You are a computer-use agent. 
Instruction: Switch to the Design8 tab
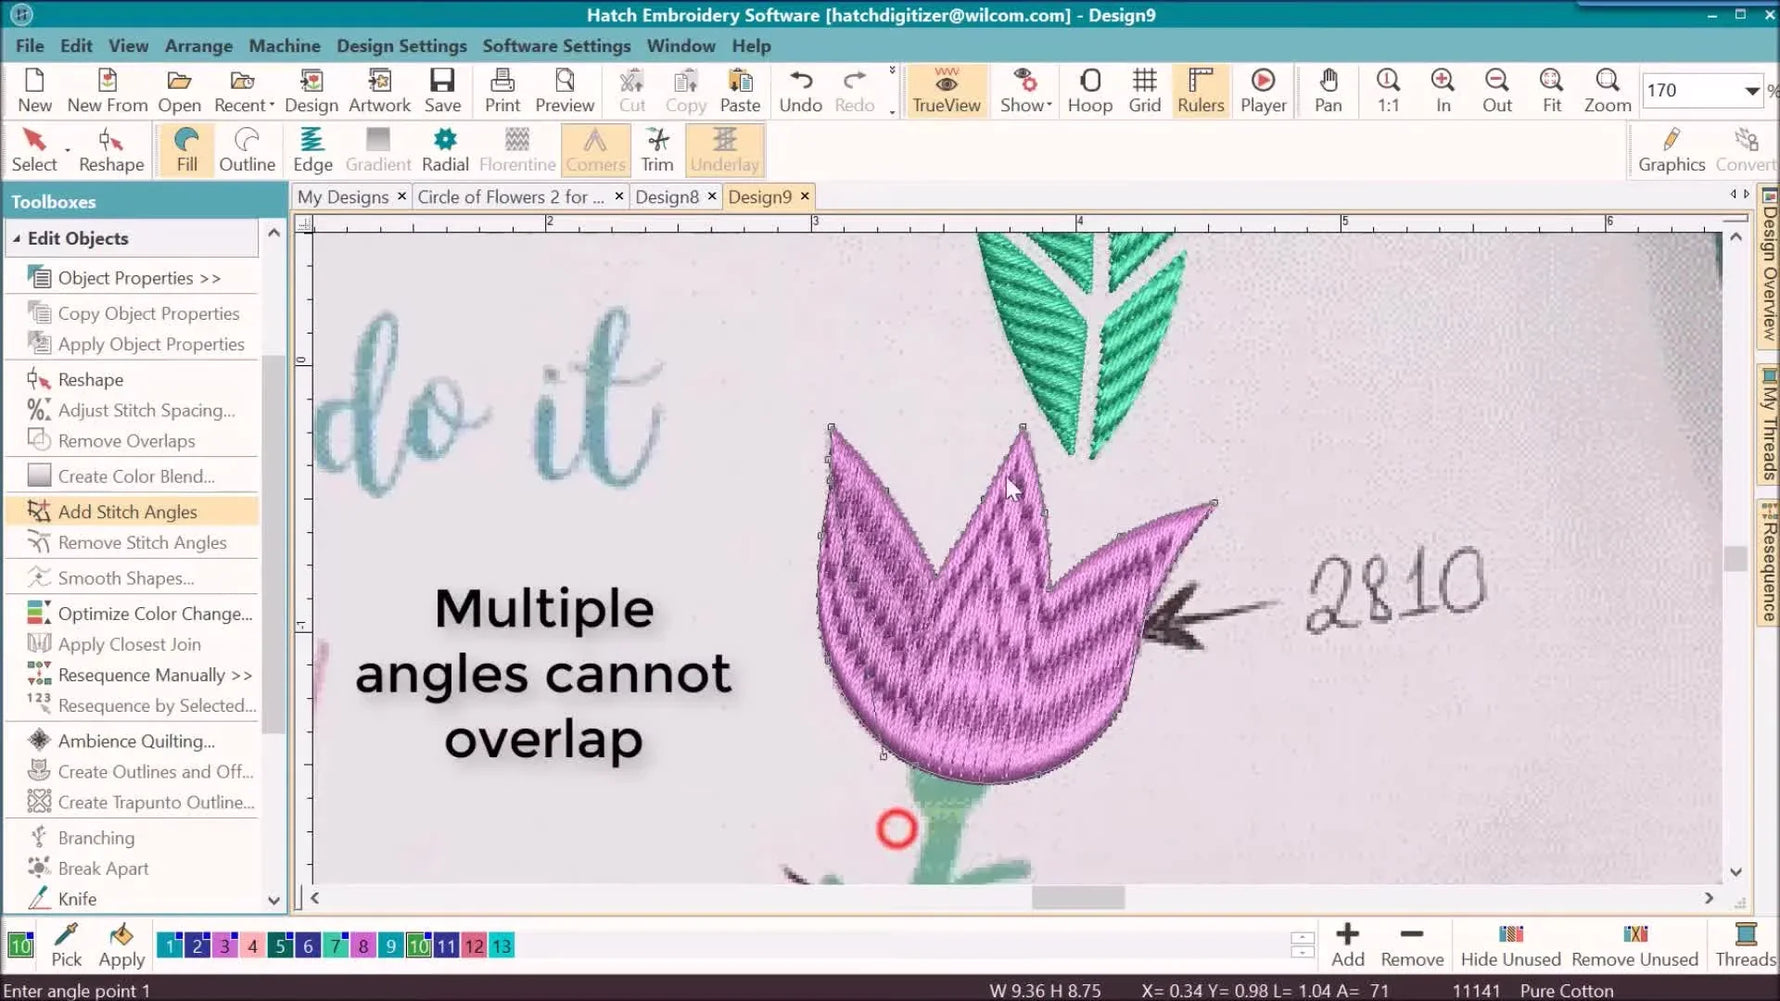[667, 197]
